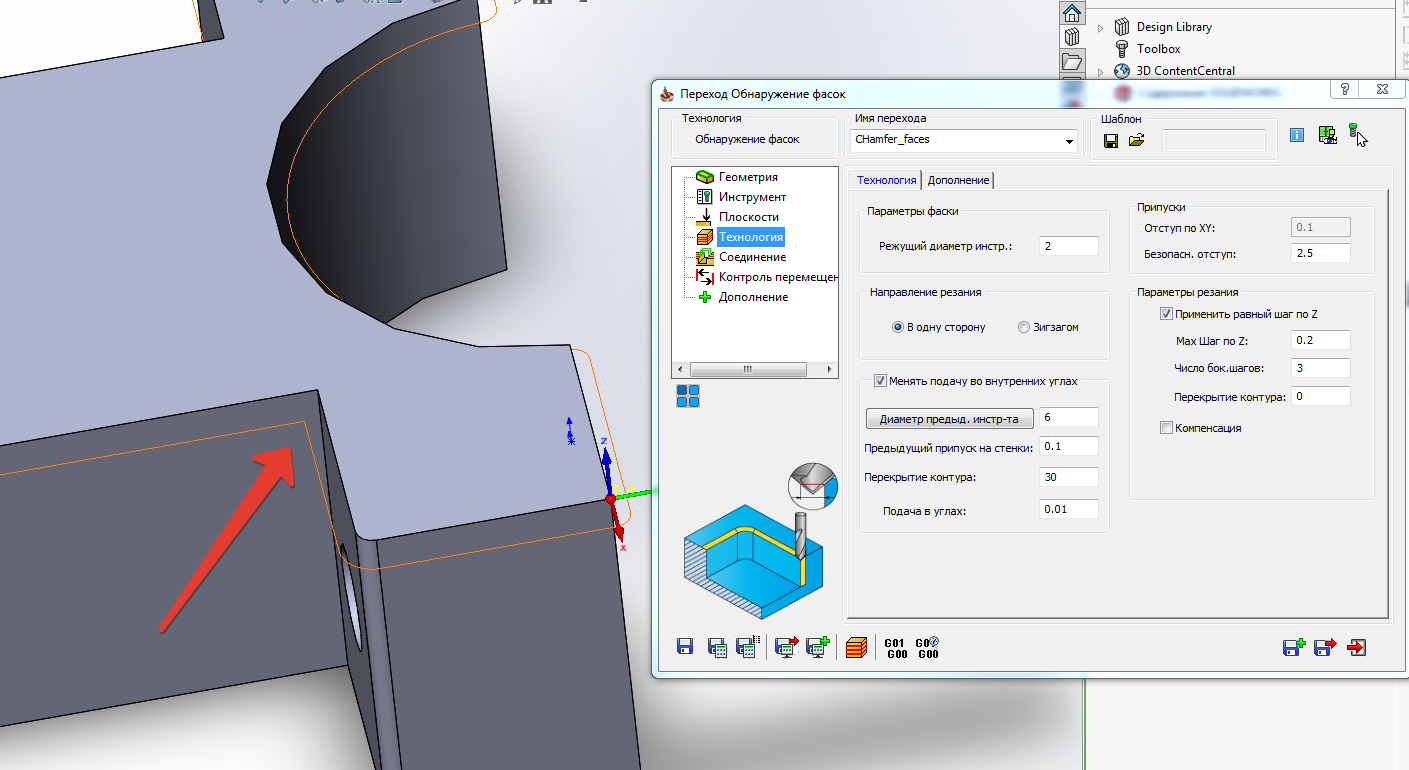Screen dimensions: 1409x770
Task: Select Toolbox in the Design Library pane
Action: pyautogui.click(x=1158, y=49)
